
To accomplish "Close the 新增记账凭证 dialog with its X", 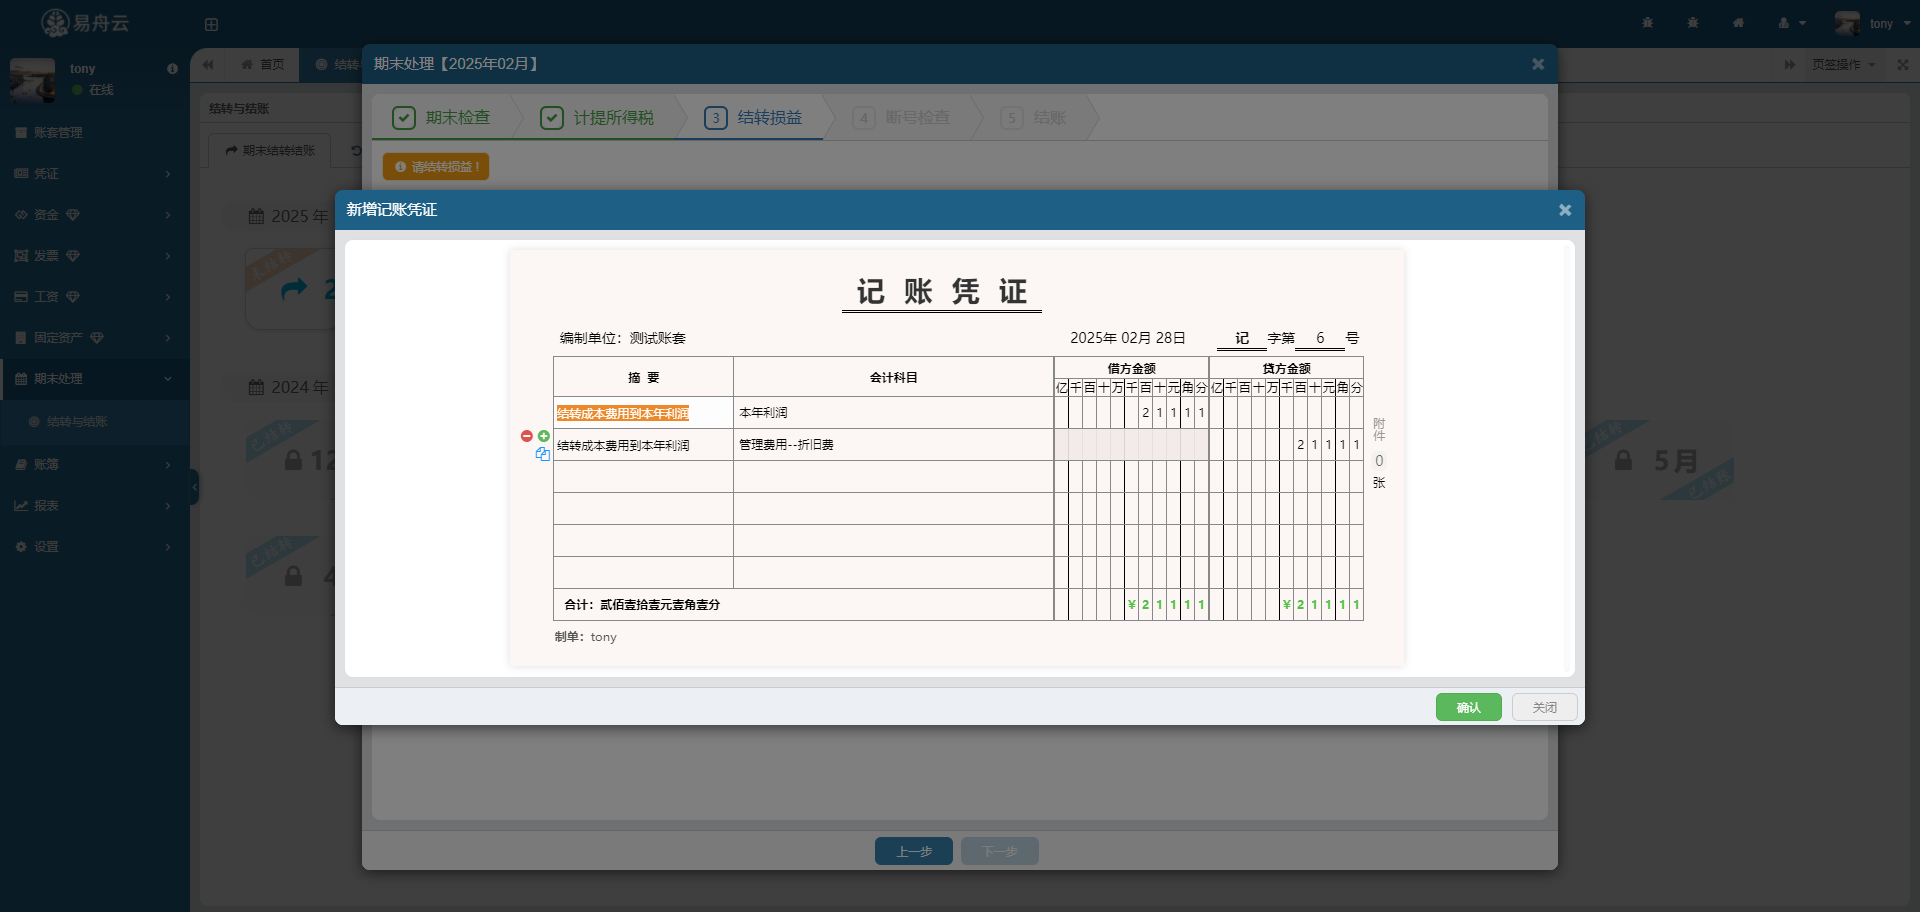I will (1565, 210).
